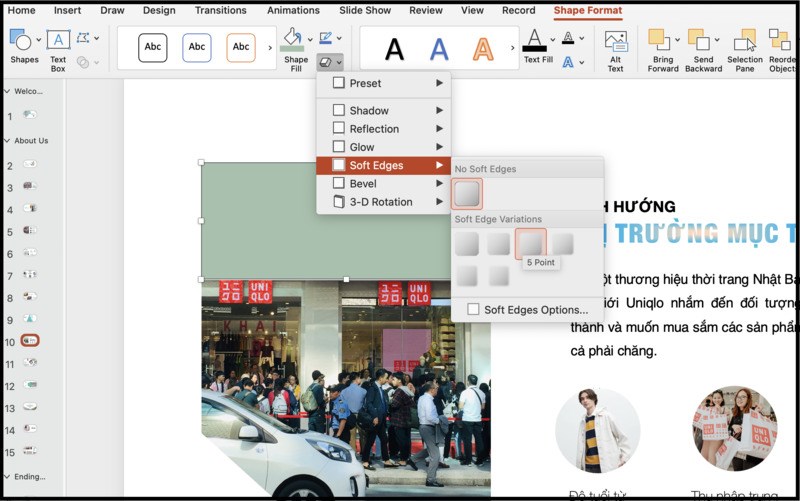Select the 5 Point soft edge variation
This screenshot has height=501, width=800.
click(x=531, y=243)
